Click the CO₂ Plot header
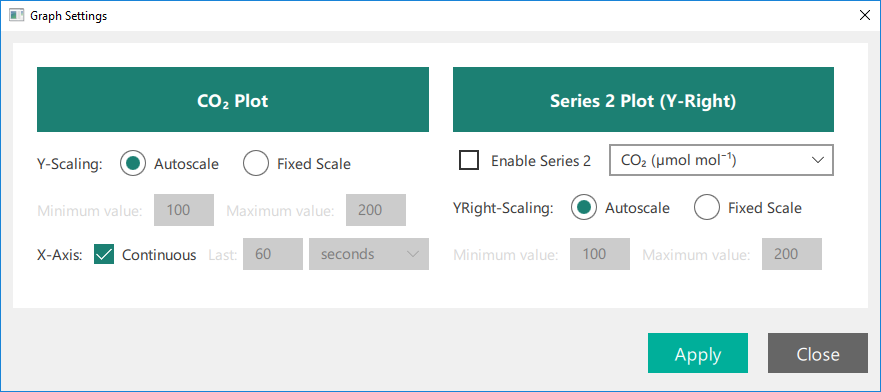881x392 pixels. click(x=233, y=100)
